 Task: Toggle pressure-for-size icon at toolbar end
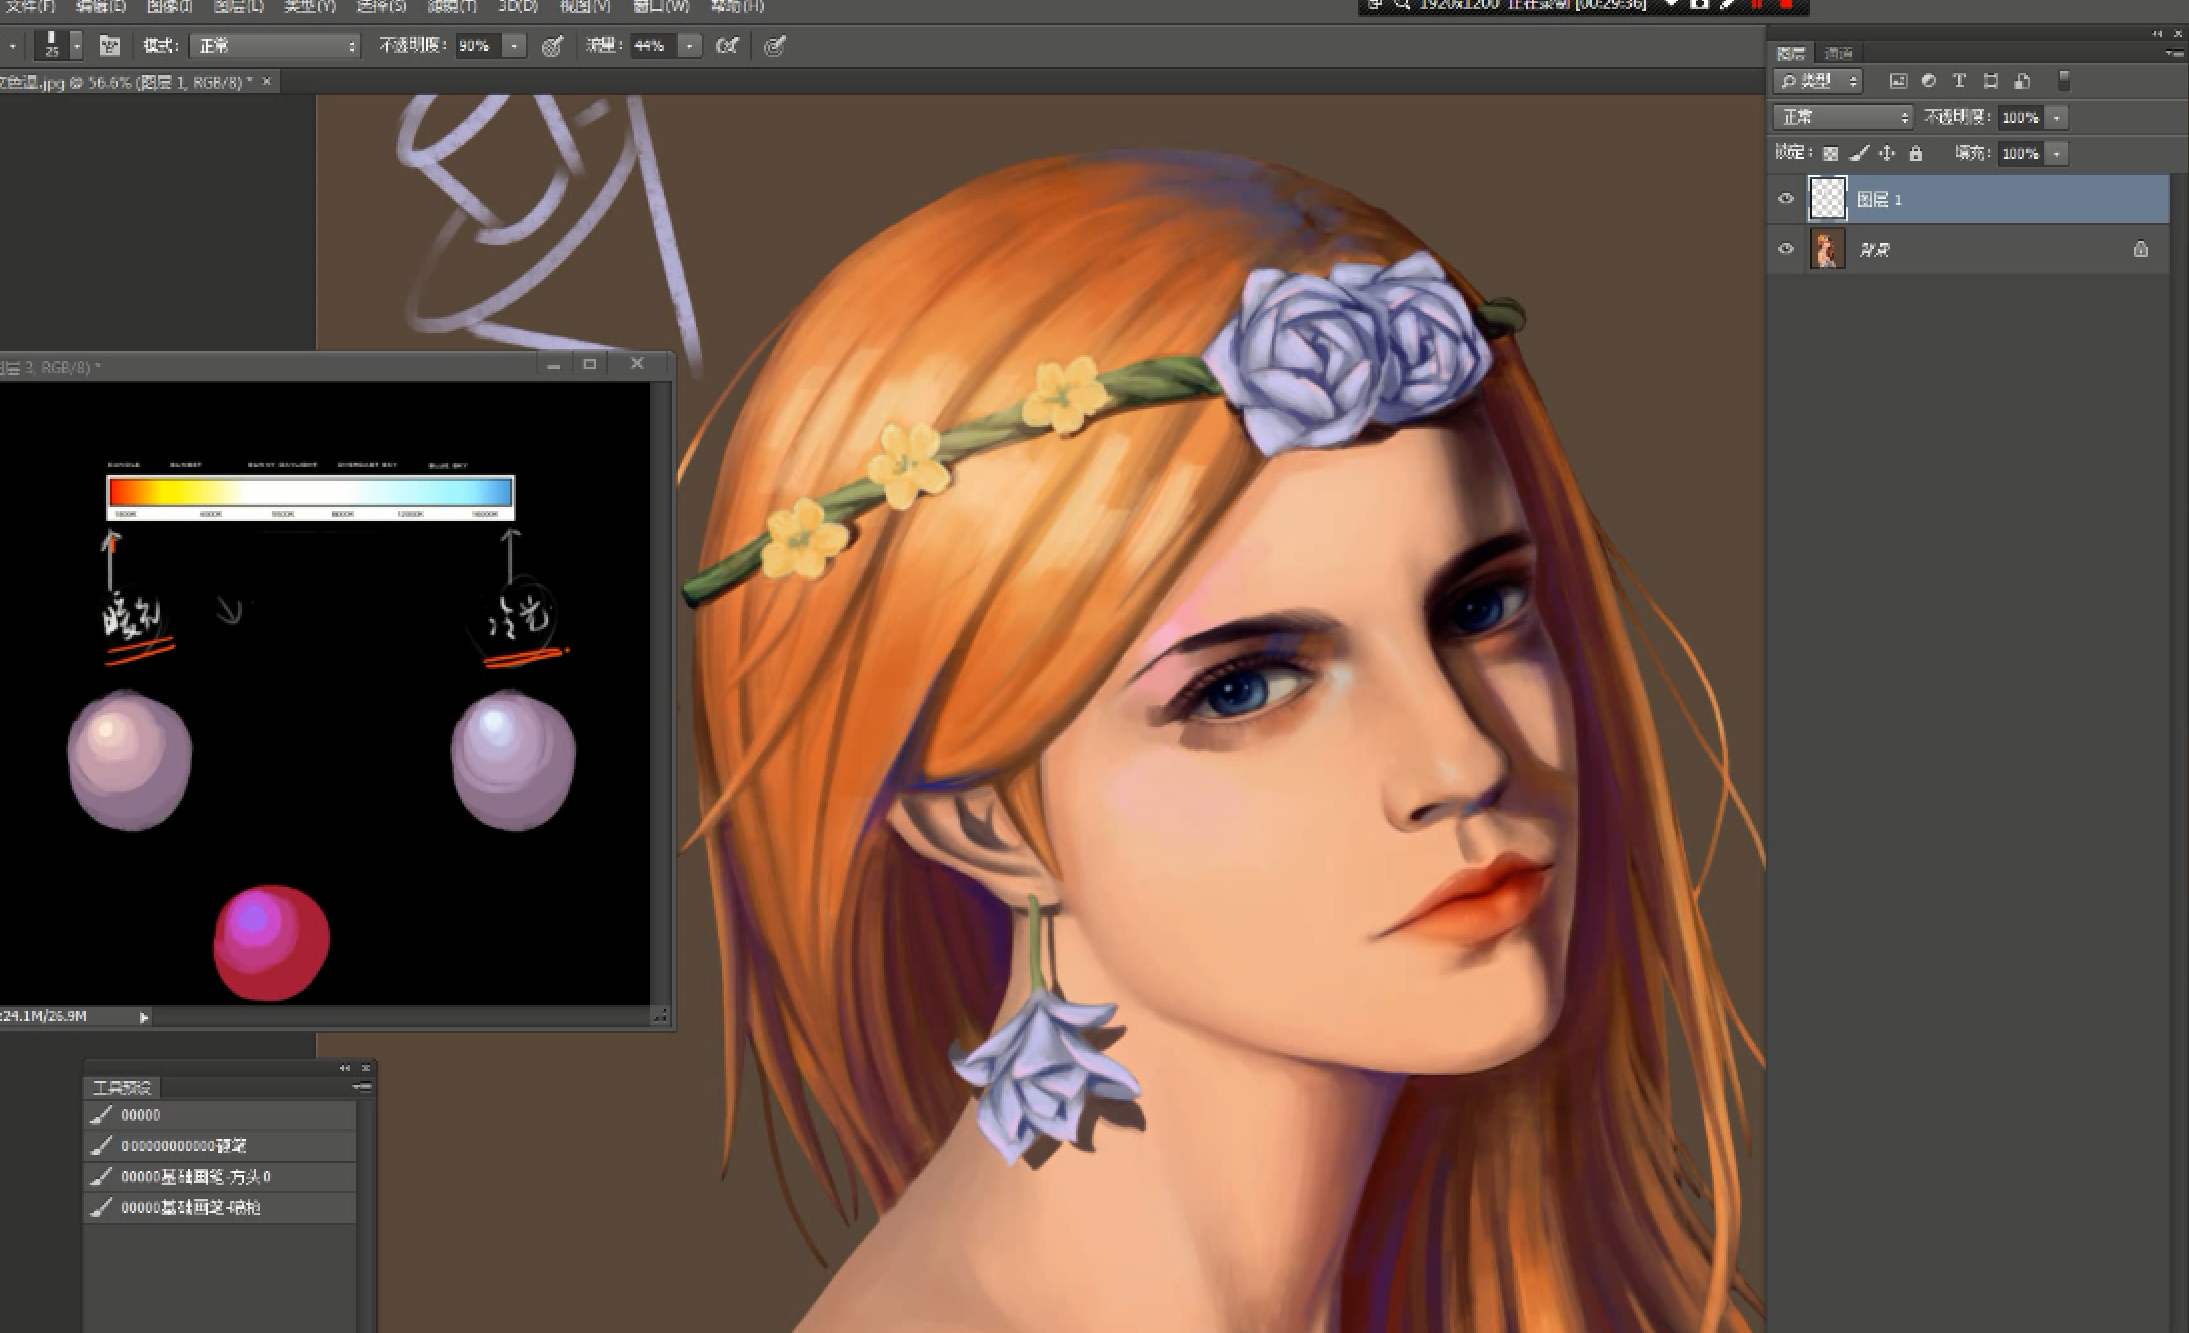coord(774,46)
